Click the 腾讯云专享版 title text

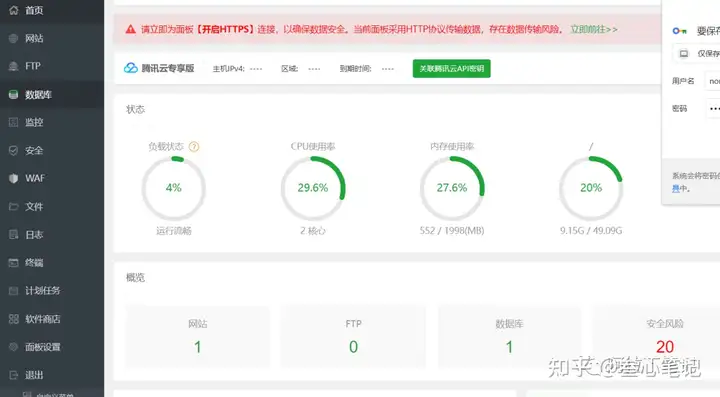point(168,68)
